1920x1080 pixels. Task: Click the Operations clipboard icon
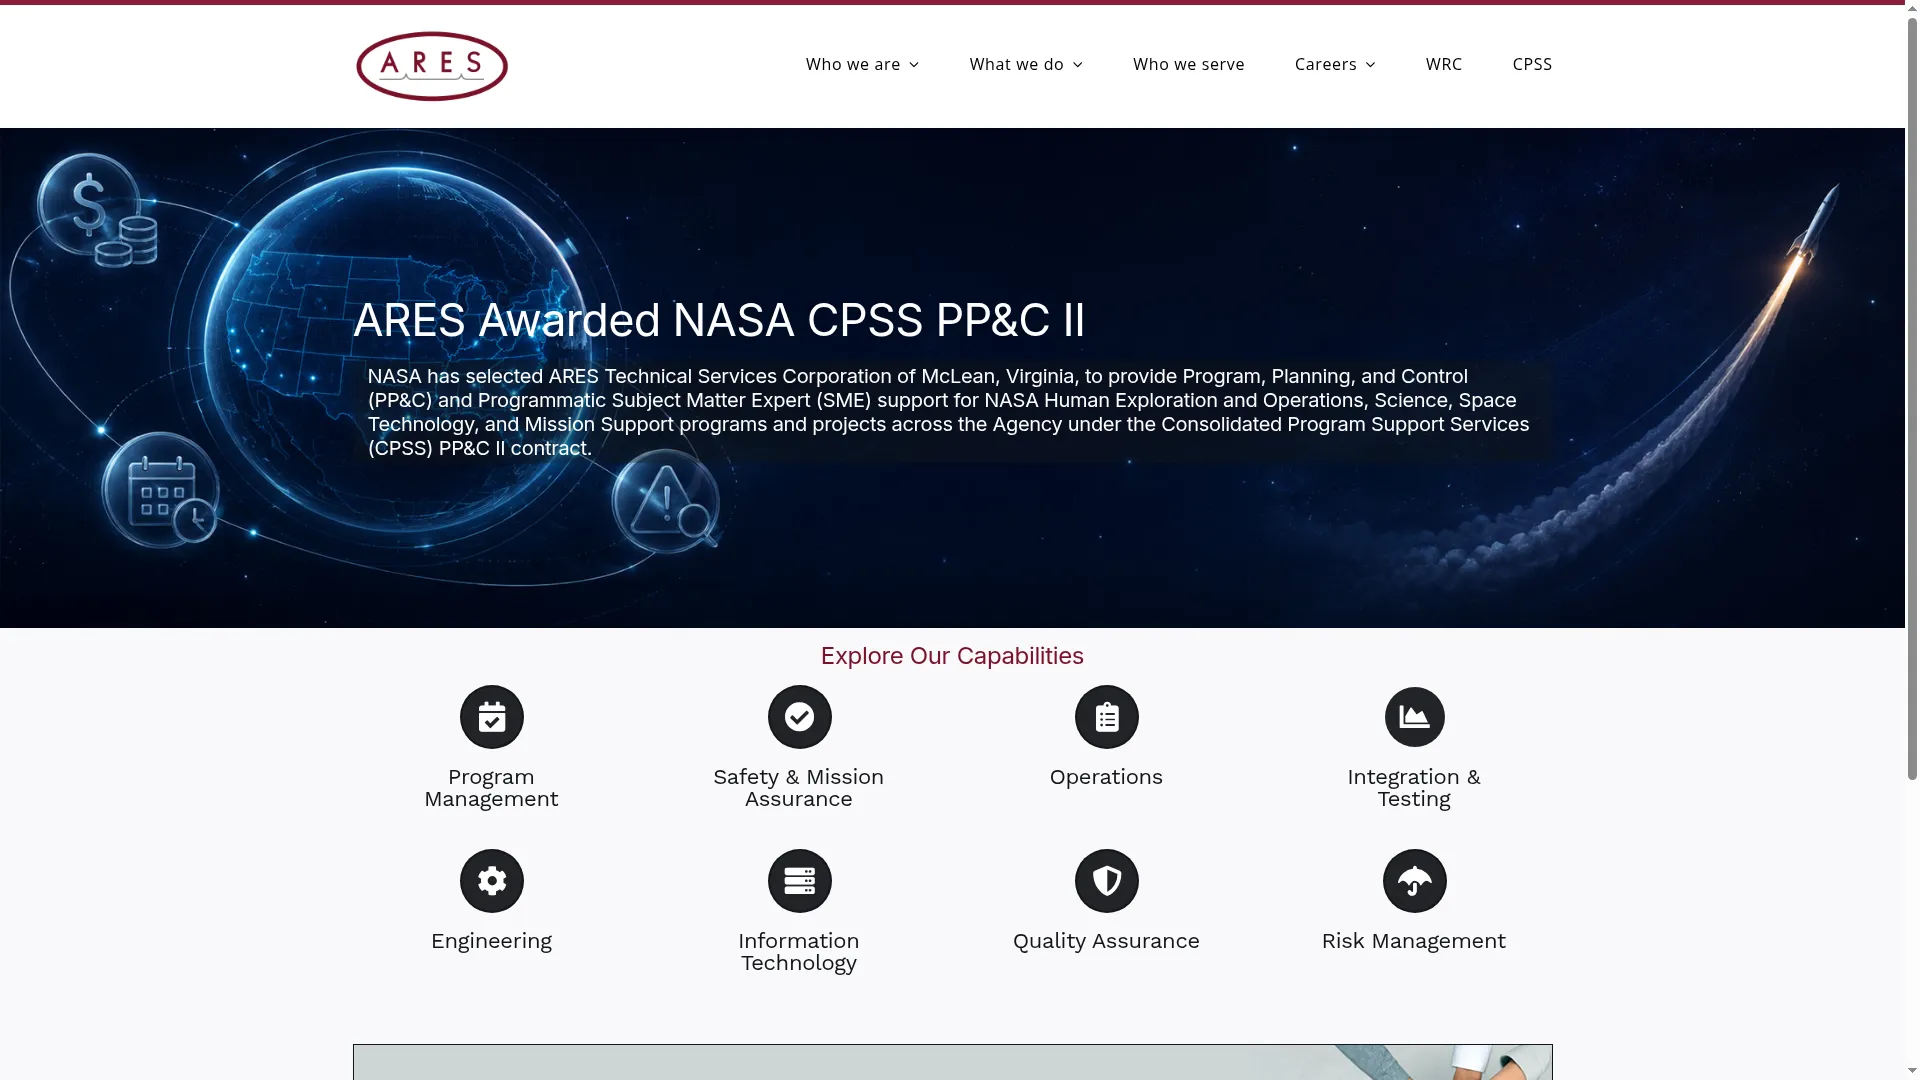[x=1106, y=717]
